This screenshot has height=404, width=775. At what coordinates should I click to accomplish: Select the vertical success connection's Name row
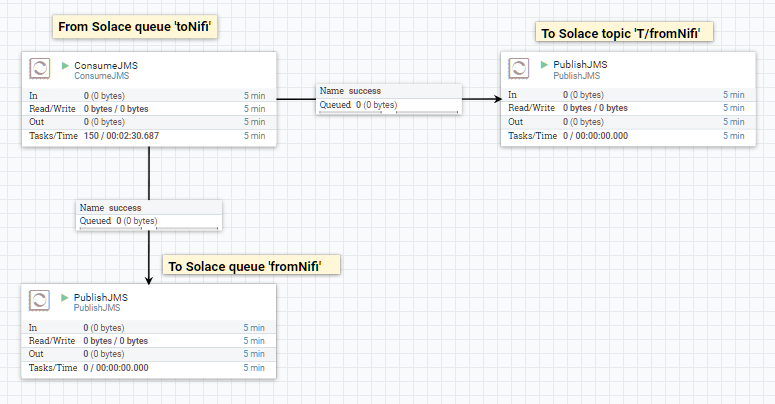[149, 208]
